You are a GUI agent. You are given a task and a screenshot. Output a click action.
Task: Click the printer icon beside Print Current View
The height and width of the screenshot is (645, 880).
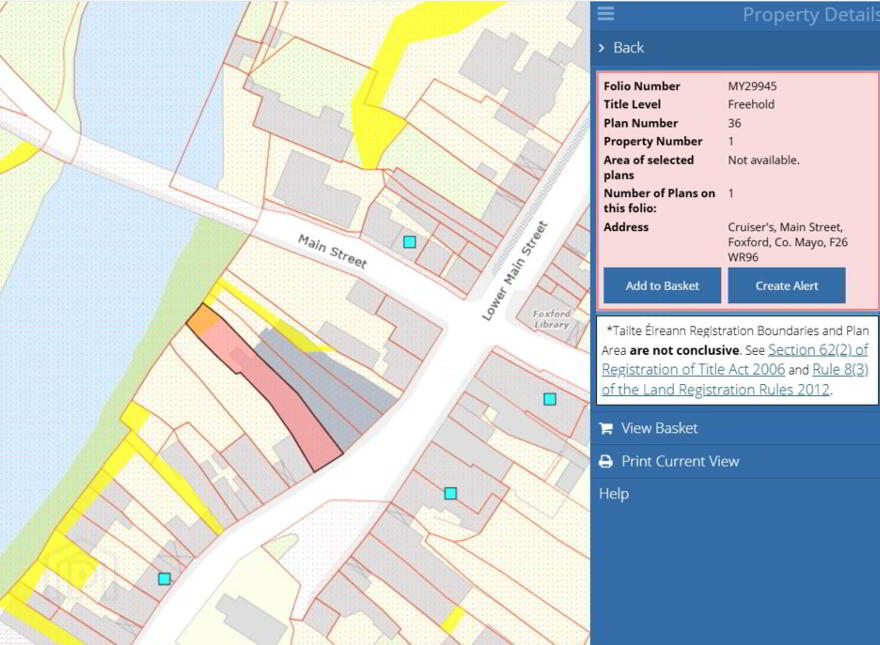tap(606, 461)
